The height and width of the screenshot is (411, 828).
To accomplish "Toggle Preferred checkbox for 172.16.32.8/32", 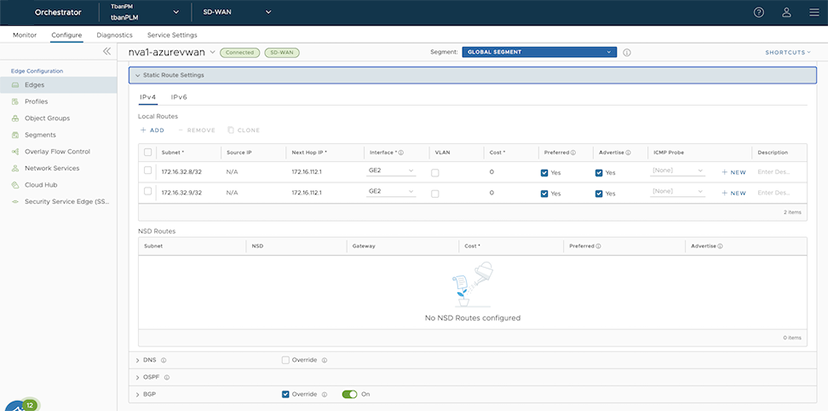I will (544, 171).
